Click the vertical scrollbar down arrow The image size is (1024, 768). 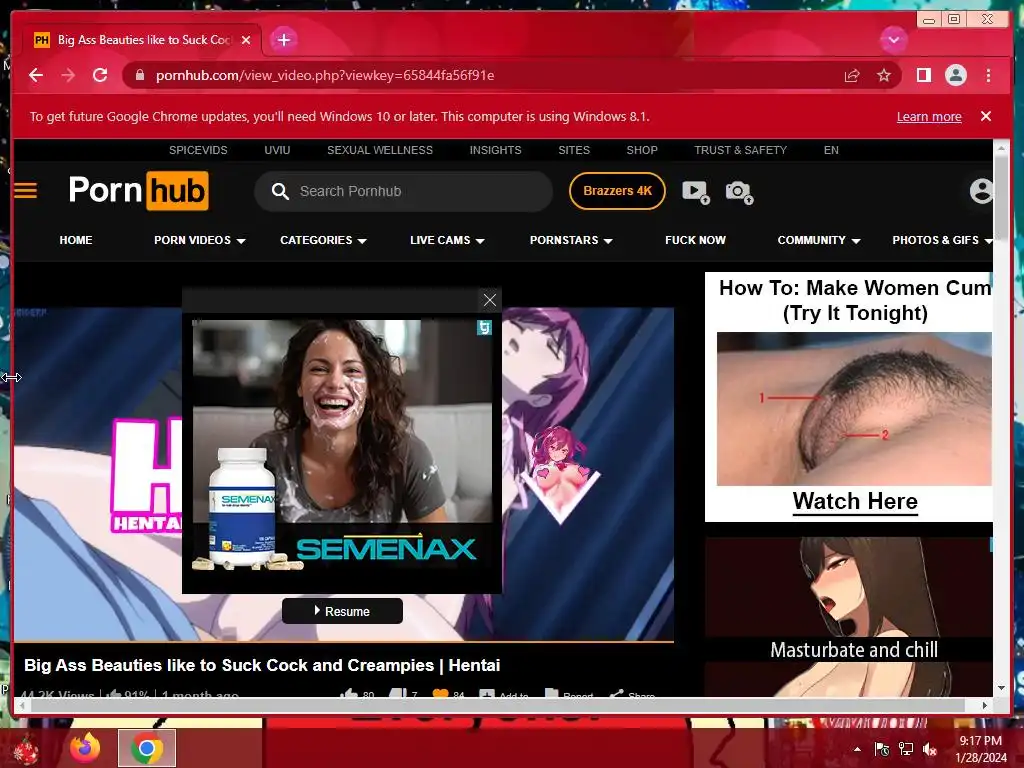click(1000, 688)
